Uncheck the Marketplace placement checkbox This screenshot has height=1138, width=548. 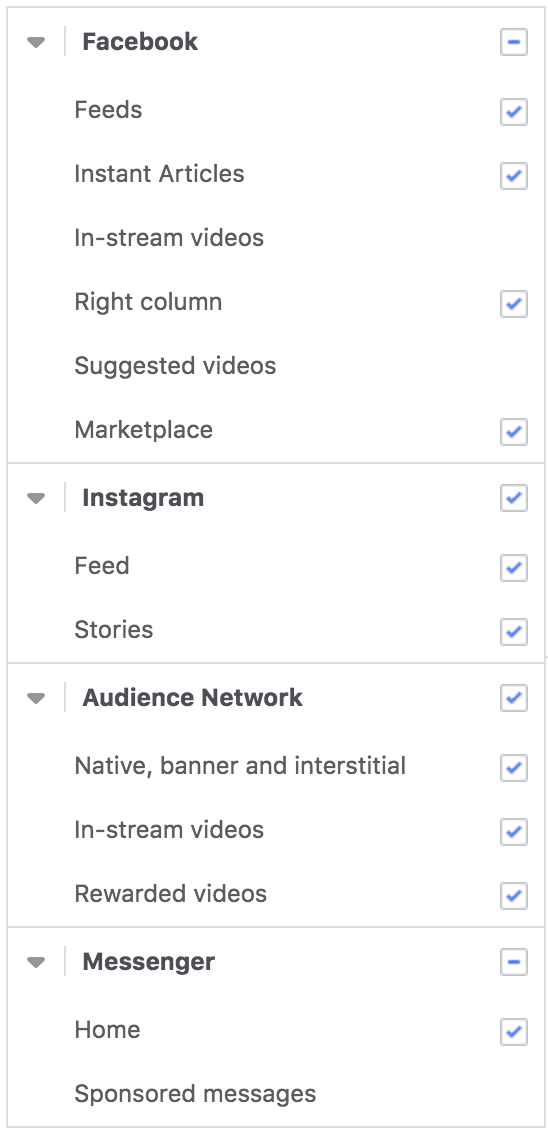(514, 431)
